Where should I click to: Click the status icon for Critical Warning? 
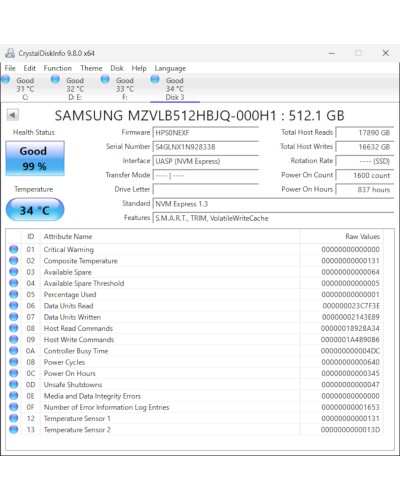[14, 249]
